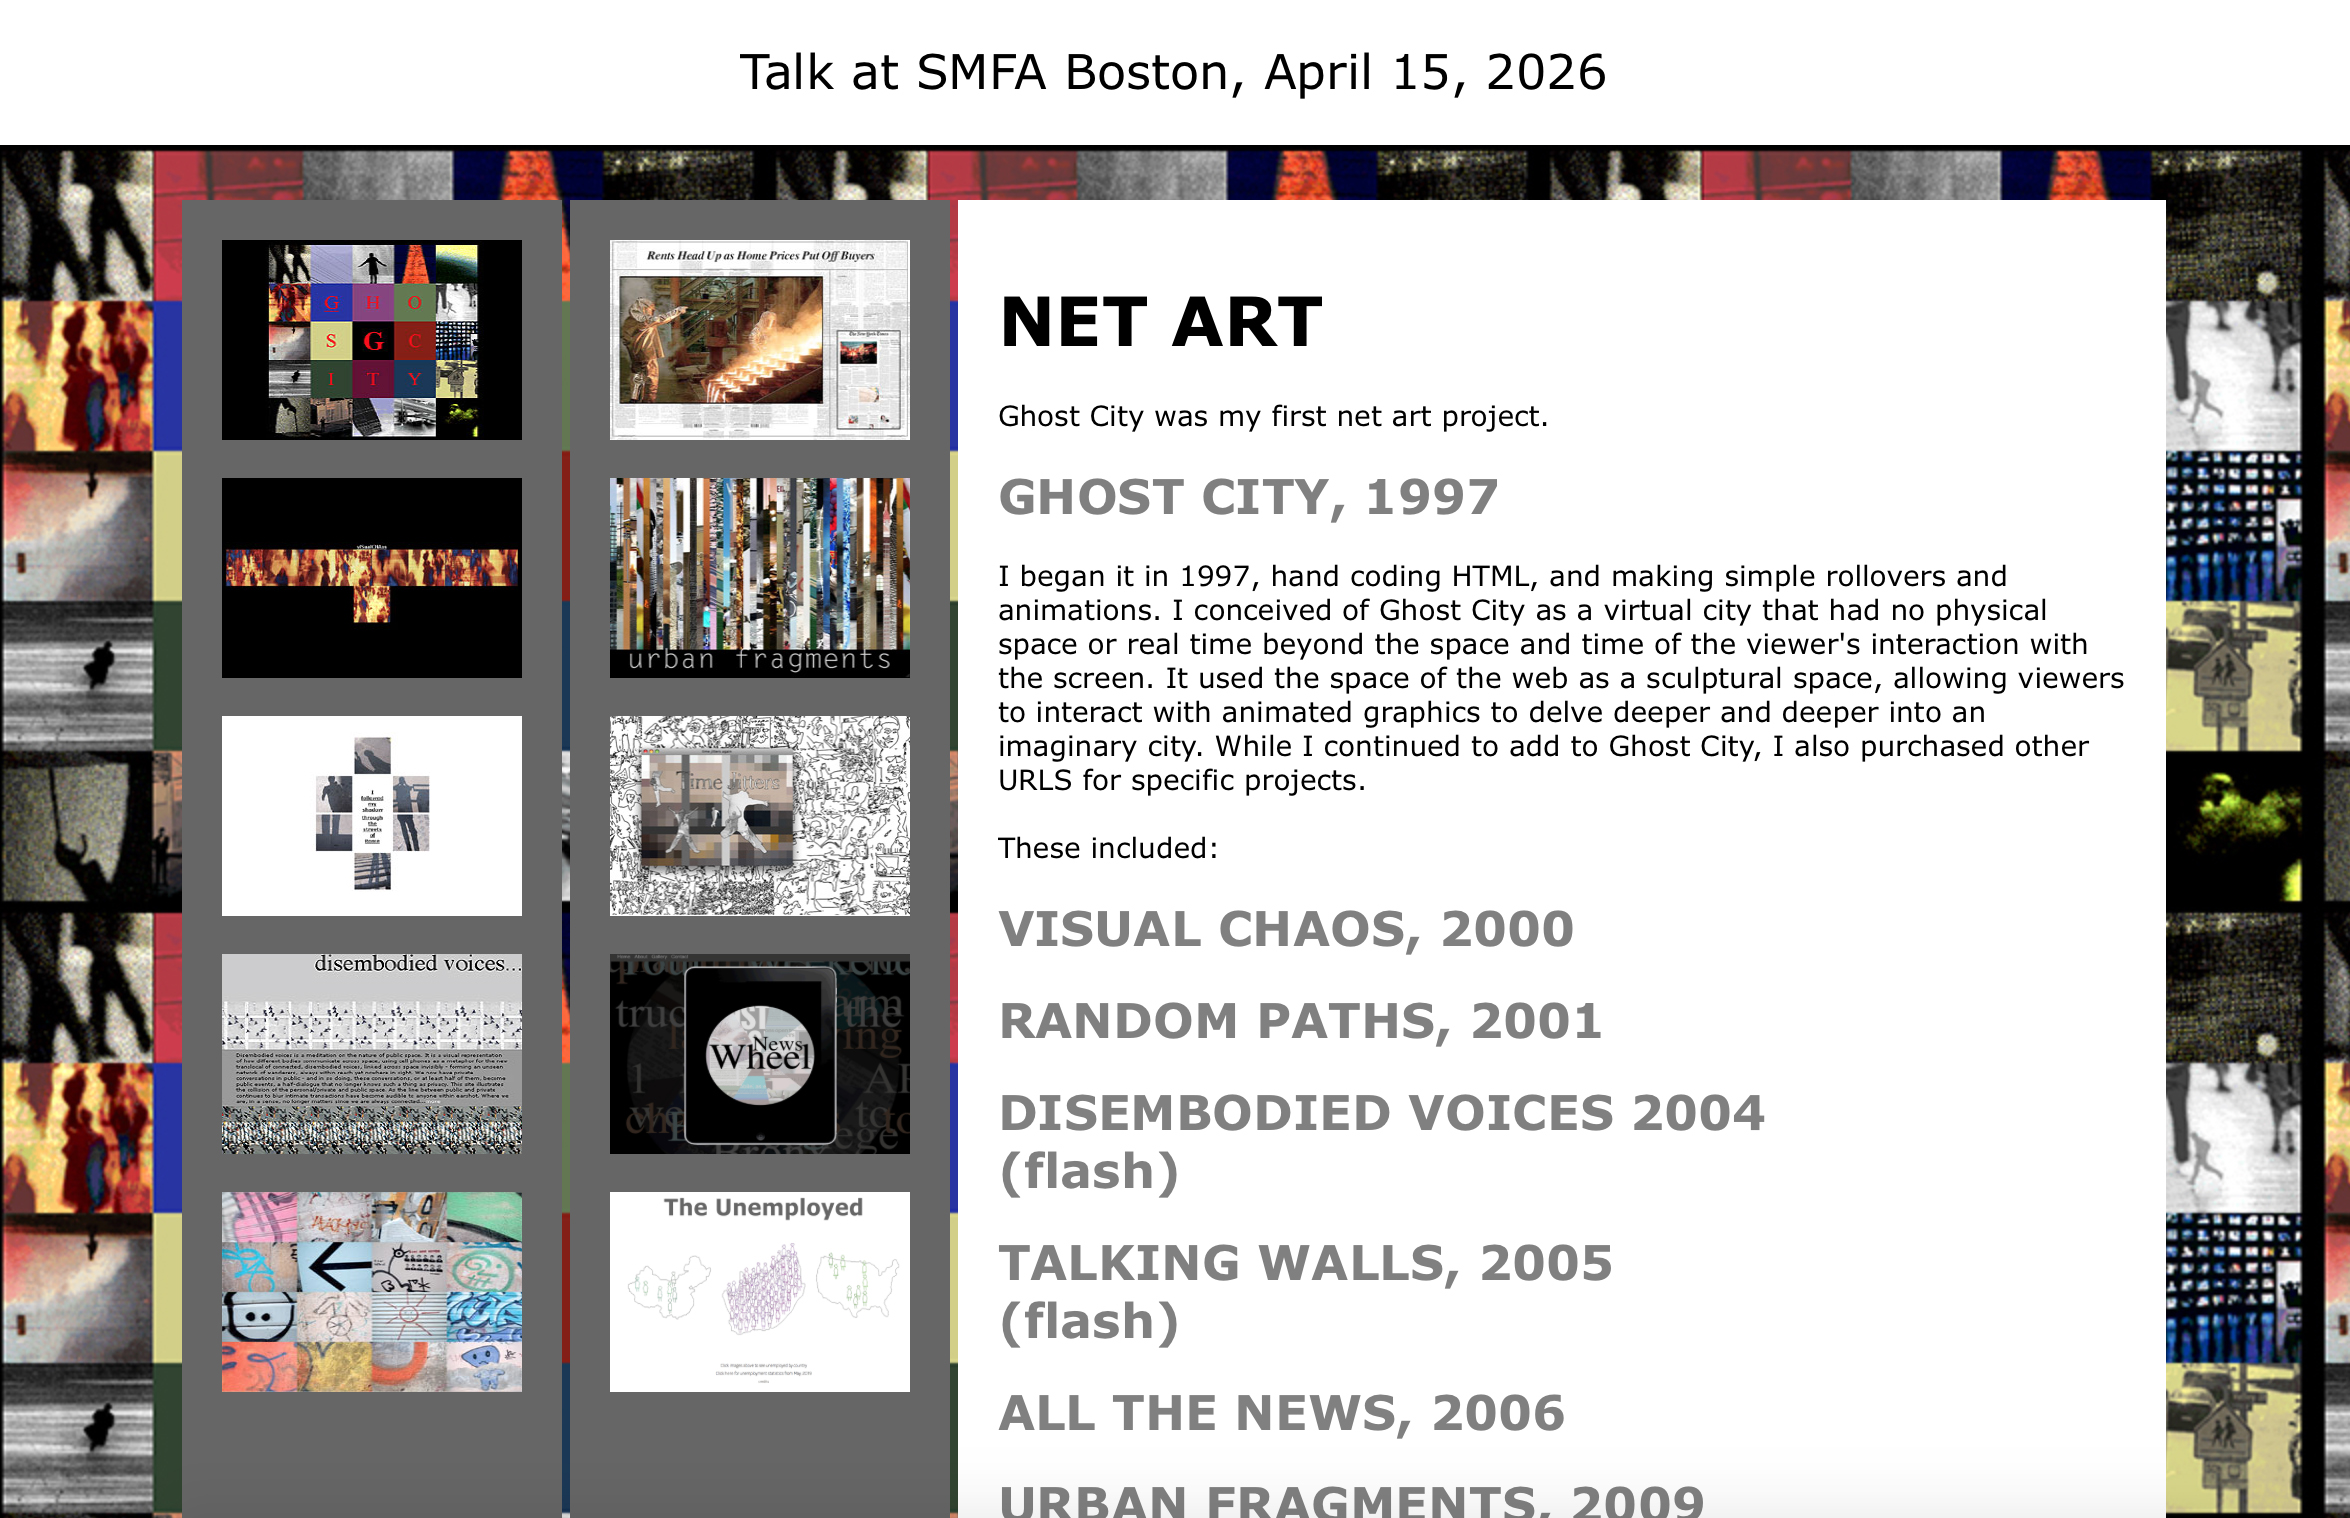Open the urban fragments thumbnail
The image size is (2350, 1518).
coord(760,578)
